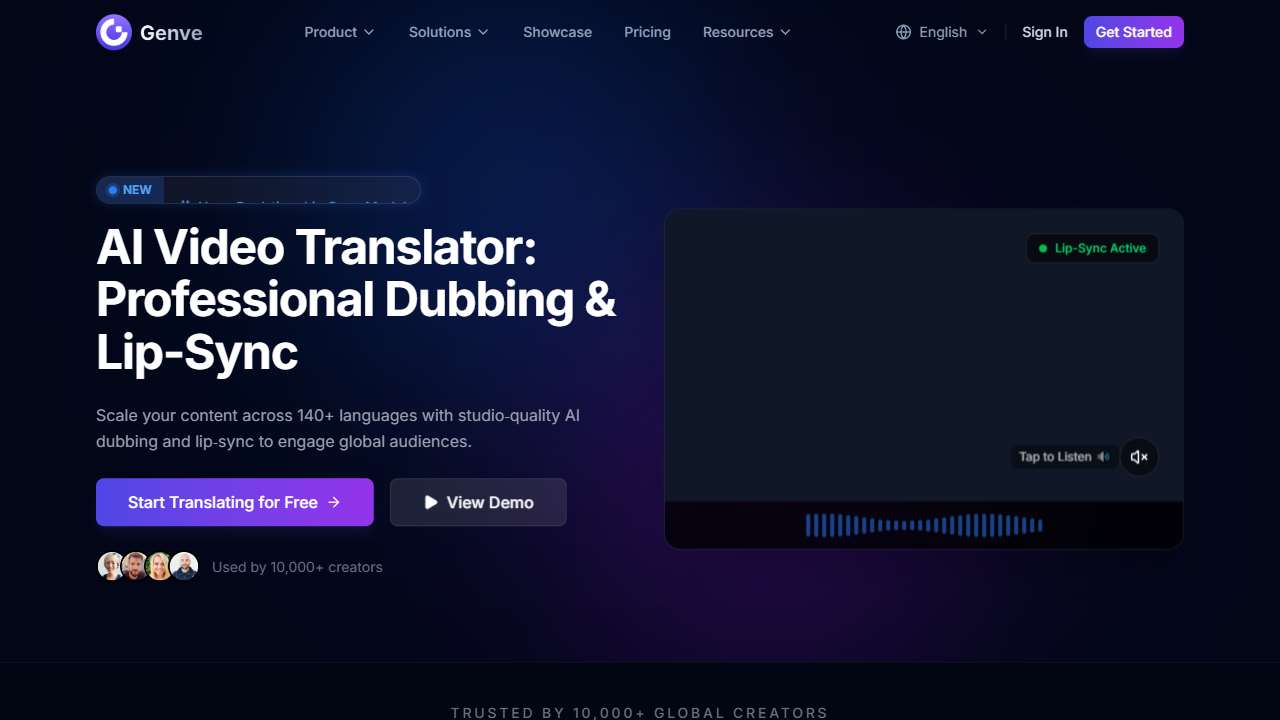
Task: Open the Pricing page
Action: tap(647, 32)
